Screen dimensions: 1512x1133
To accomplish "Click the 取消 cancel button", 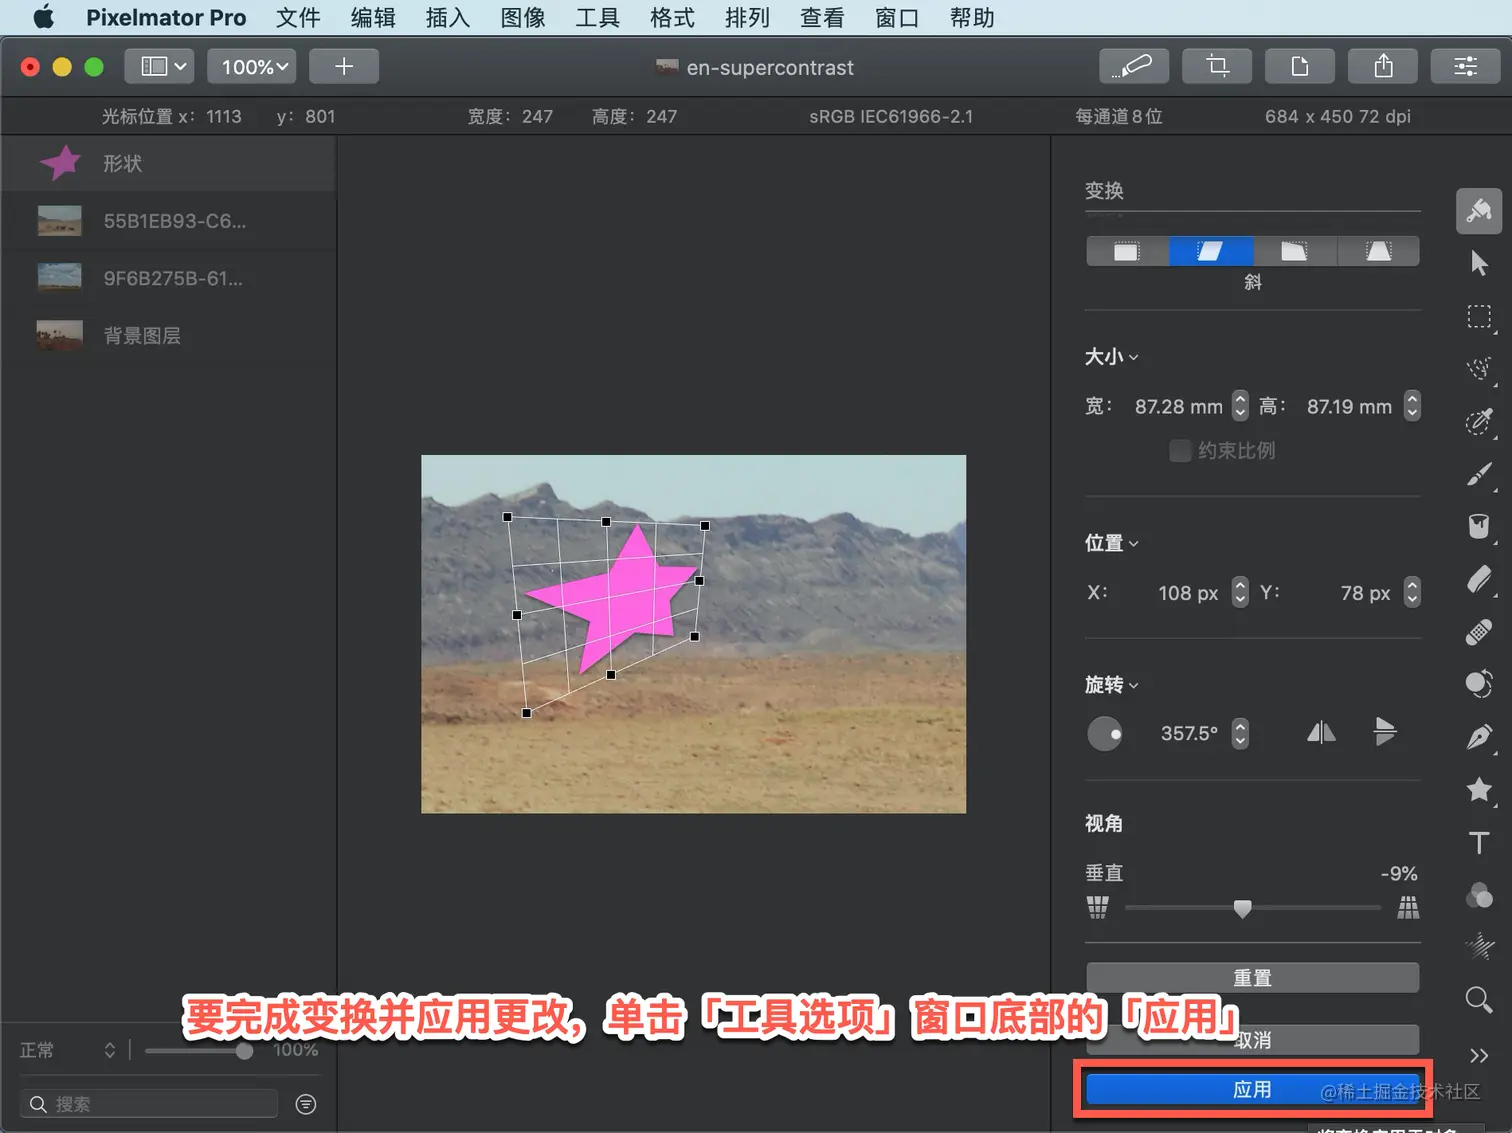I will 1253,1040.
